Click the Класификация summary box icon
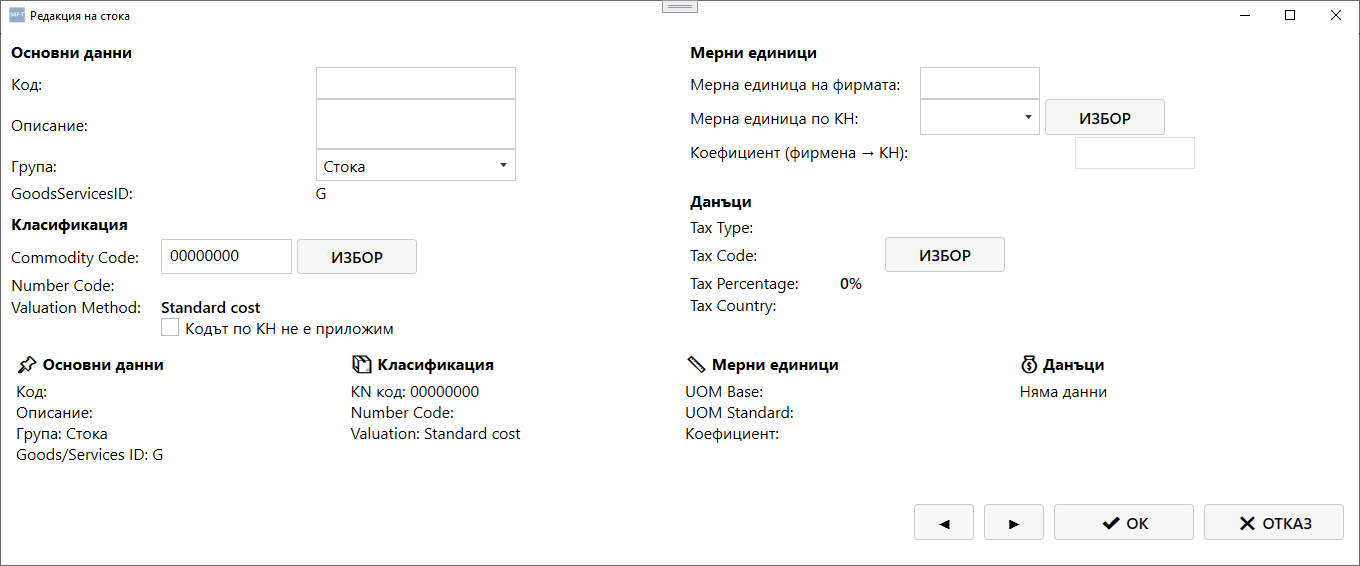 [x=361, y=365]
